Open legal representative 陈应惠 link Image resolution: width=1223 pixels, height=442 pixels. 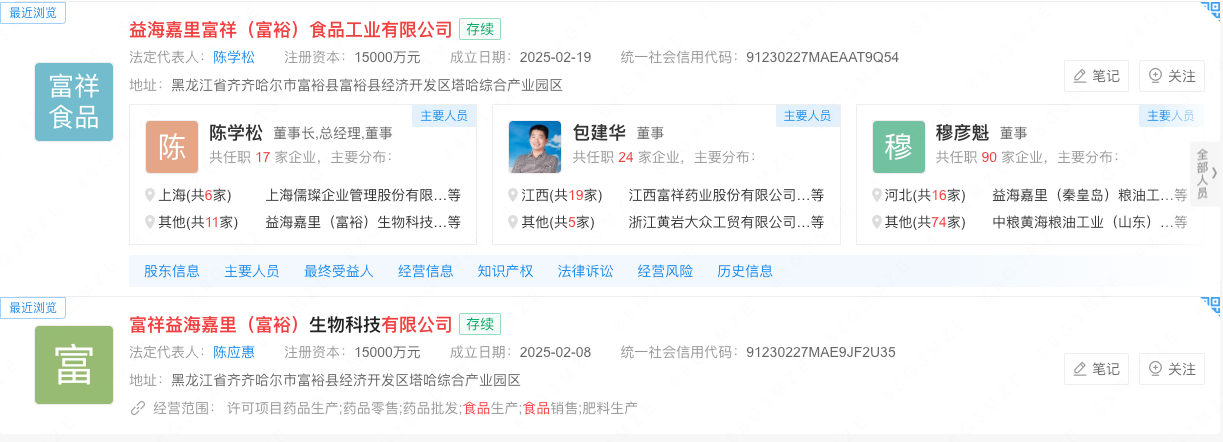(234, 352)
